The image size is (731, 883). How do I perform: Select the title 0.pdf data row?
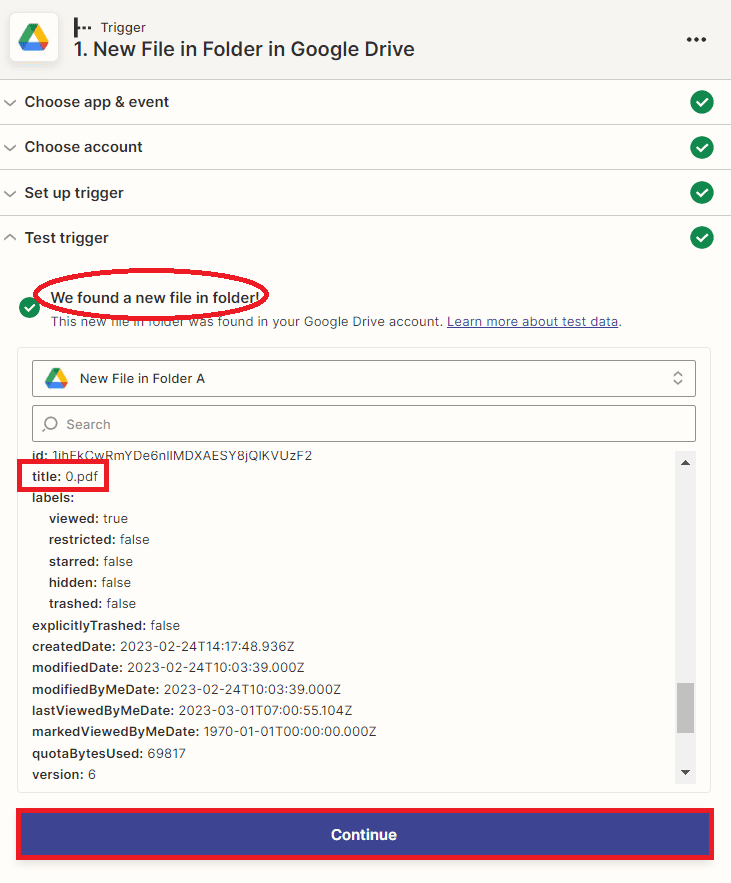click(65, 477)
